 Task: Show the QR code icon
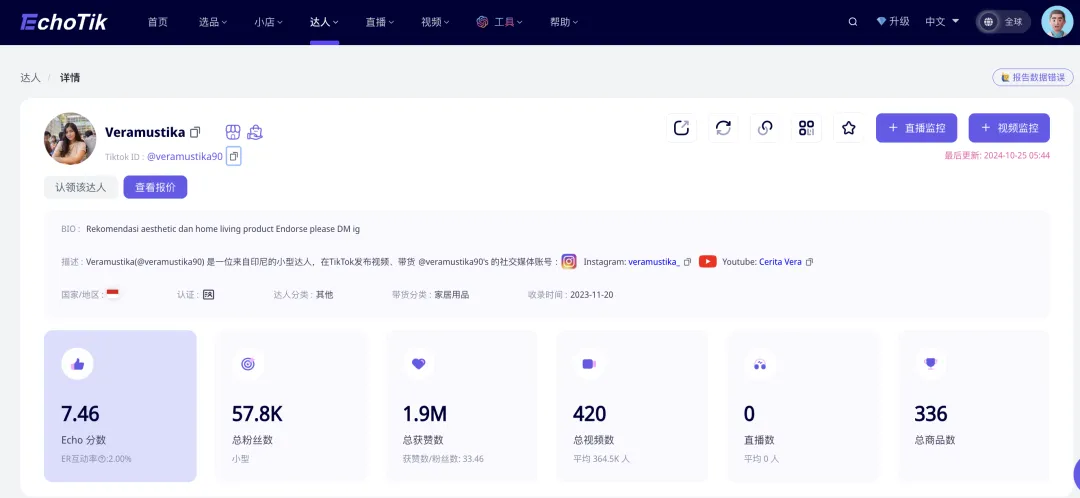coord(807,128)
